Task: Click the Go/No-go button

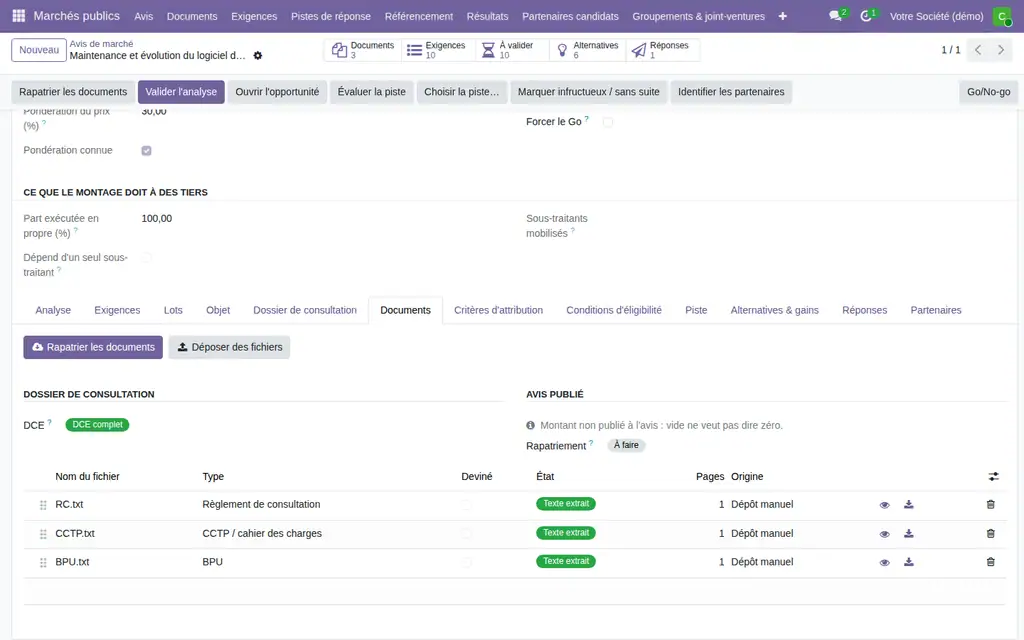Action: click(988, 92)
